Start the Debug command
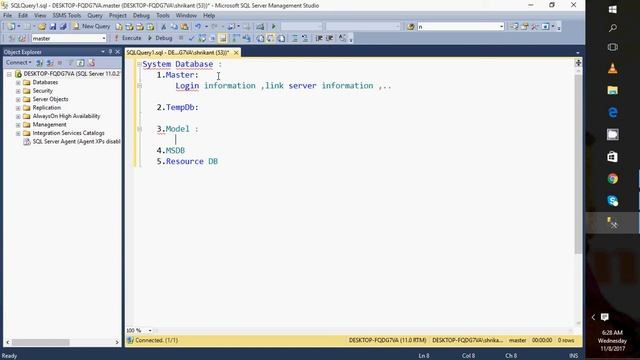This screenshot has height=360, width=640. (x=160, y=38)
